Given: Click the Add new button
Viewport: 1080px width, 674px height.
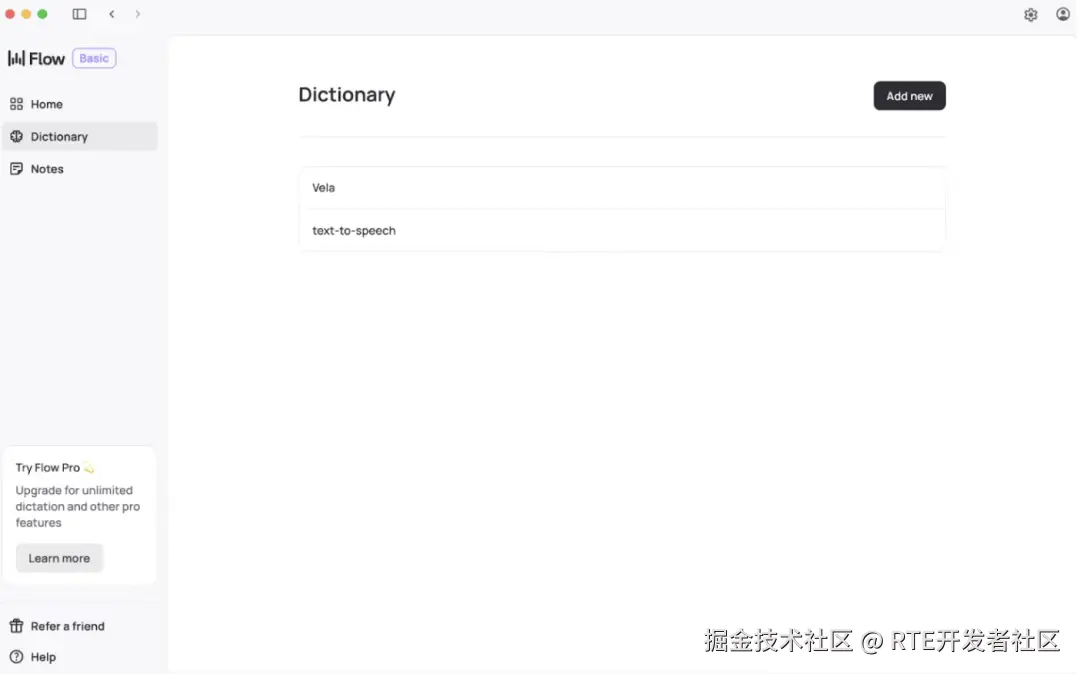Looking at the screenshot, I should point(909,96).
